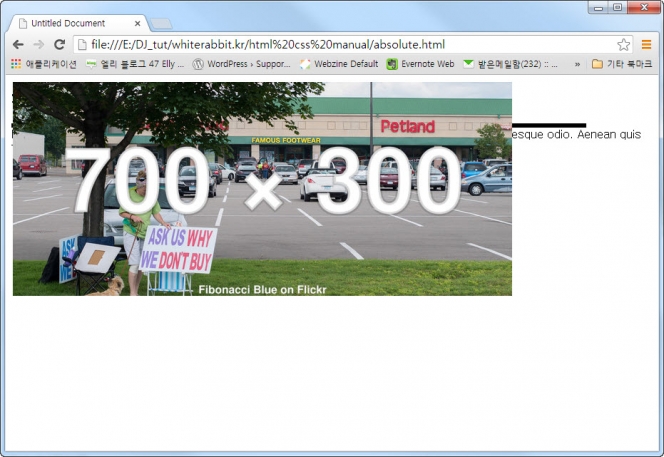This screenshot has width=664, height=457.
Task: Open the Webzine Default bookmark
Action: tap(338, 64)
